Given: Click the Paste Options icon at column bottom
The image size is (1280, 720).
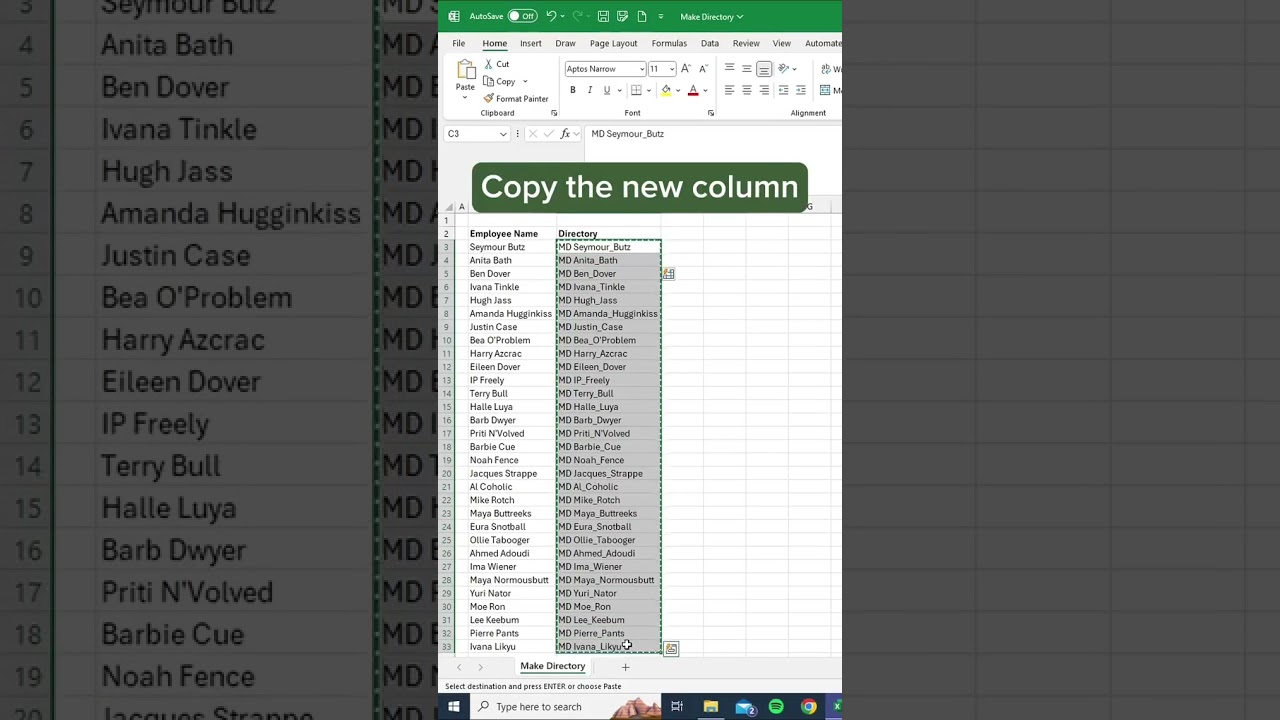Looking at the screenshot, I should (x=671, y=649).
